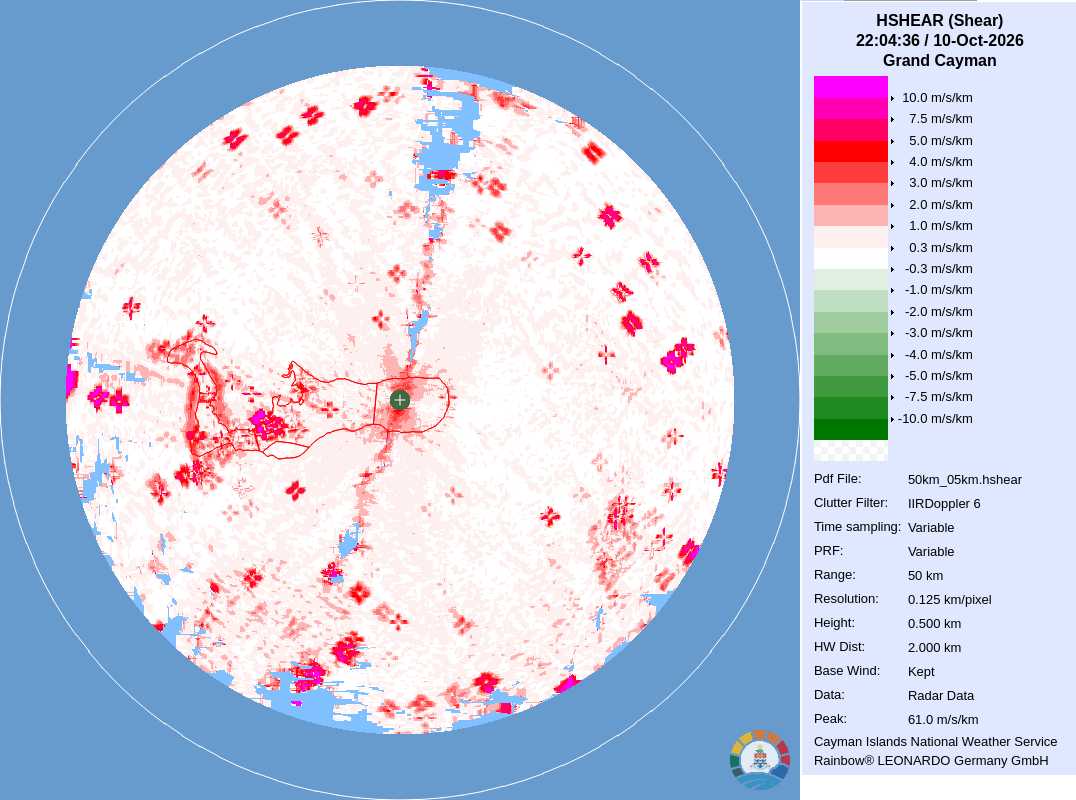Click the -10.0 m/s/km legend label
1076x800 pixels.
[935, 419]
